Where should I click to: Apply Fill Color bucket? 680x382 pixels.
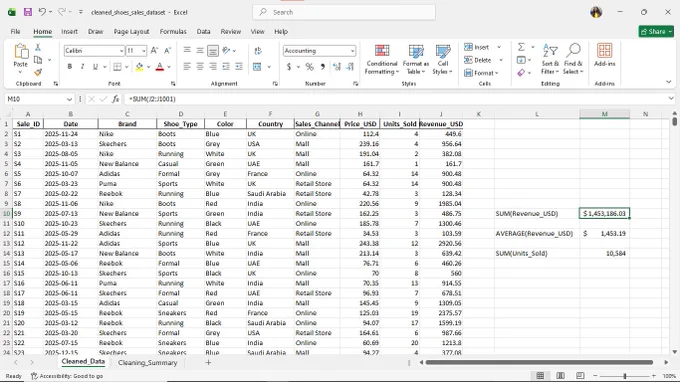(139, 67)
